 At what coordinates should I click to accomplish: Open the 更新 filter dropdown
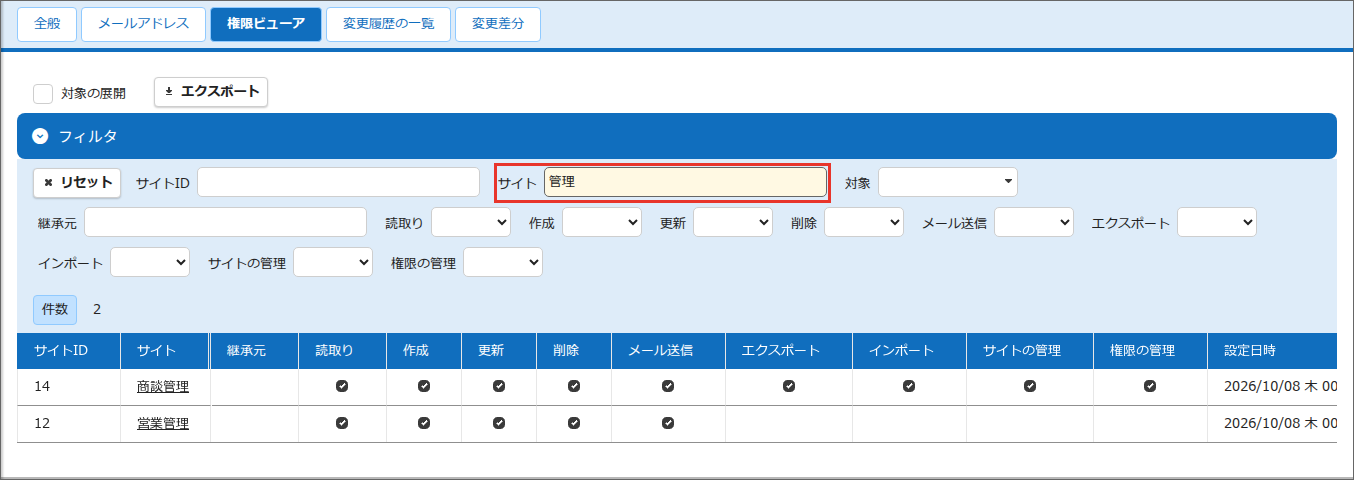point(733,222)
